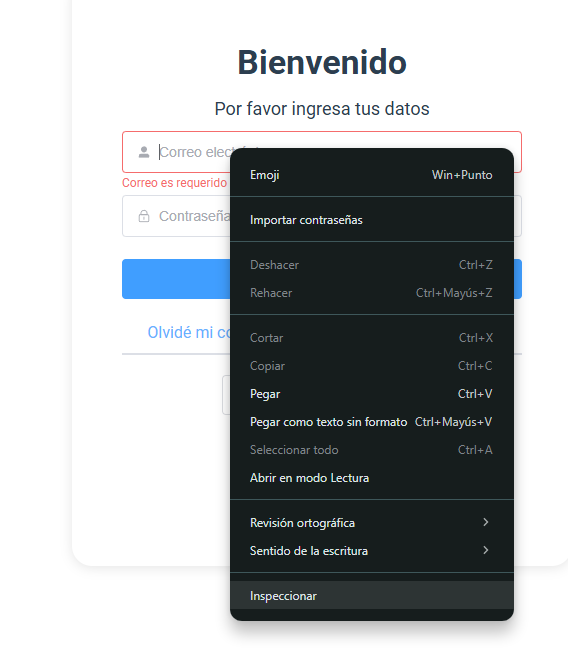This screenshot has height=662, width=568.
Task: Click the padlock icon in password field
Action: [x=144, y=216]
